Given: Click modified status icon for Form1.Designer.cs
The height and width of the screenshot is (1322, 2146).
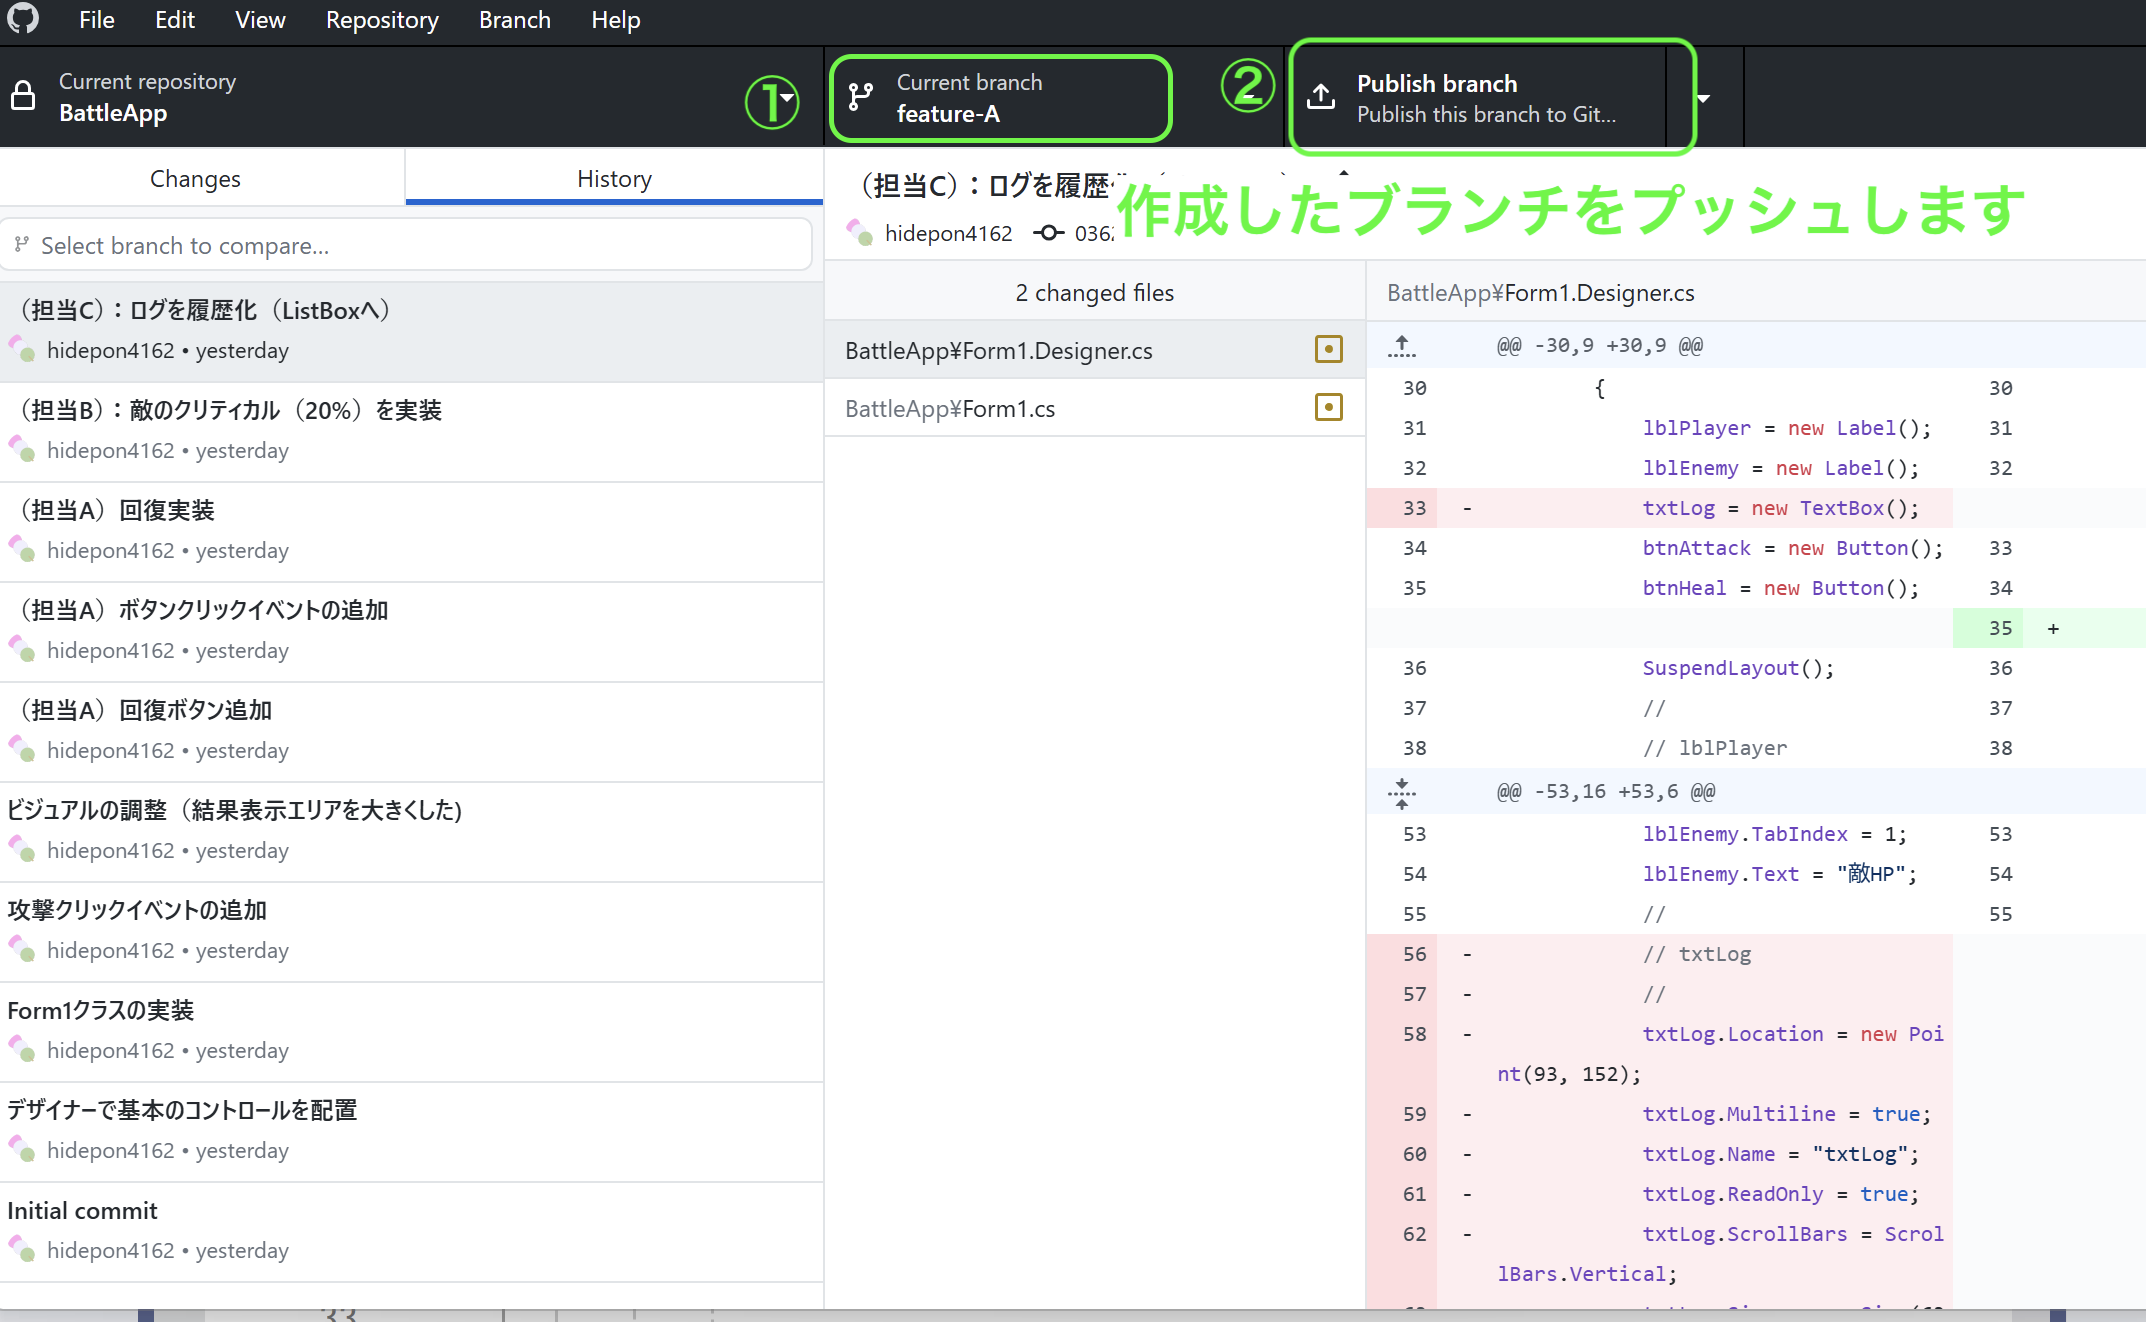Looking at the screenshot, I should (1328, 349).
